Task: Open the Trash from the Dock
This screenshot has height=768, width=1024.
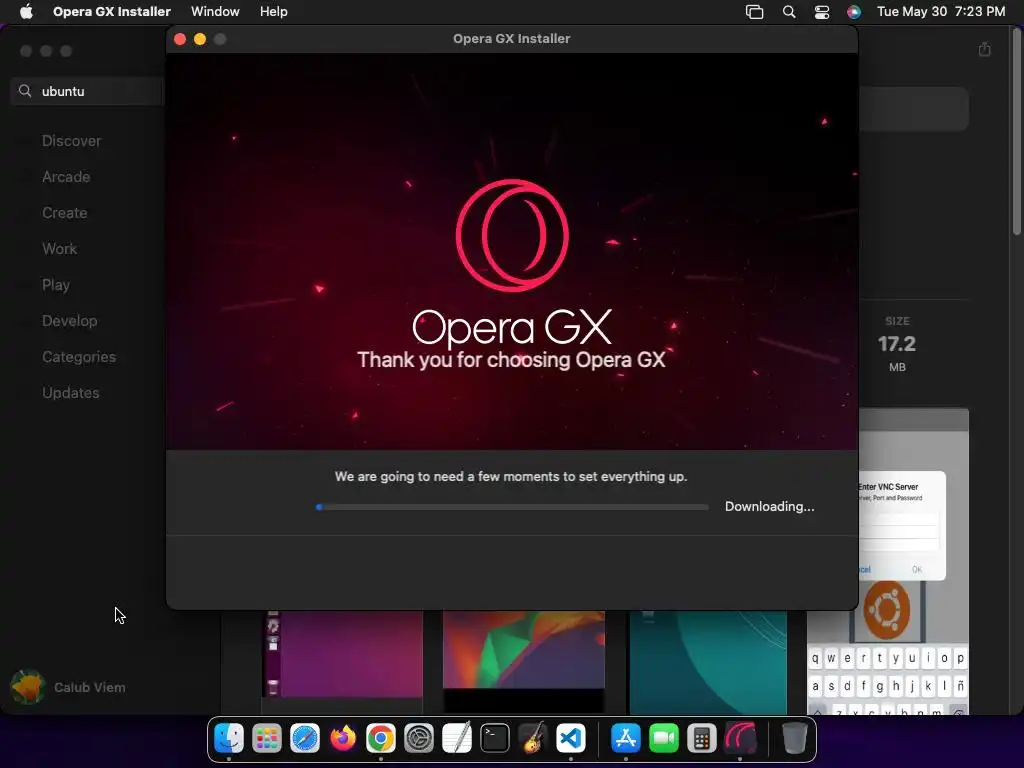Action: pyautogui.click(x=794, y=739)
